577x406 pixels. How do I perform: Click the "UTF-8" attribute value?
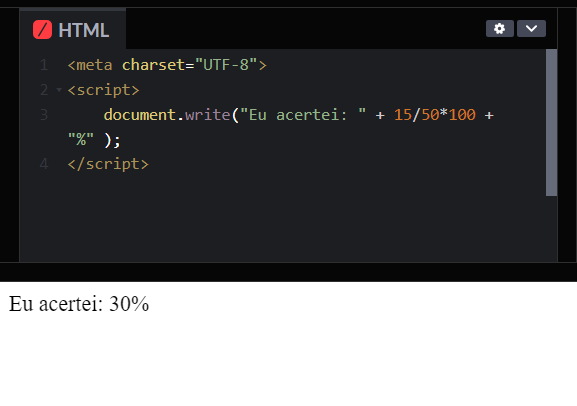[226, 65]
